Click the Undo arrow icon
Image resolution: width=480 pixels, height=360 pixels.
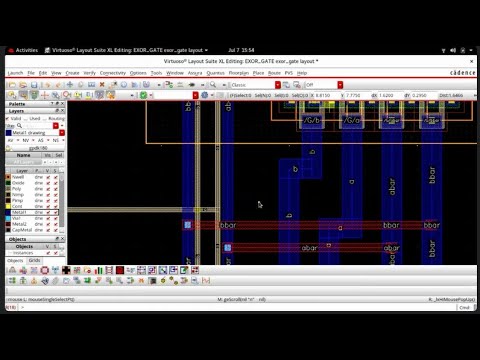(47, 85)
